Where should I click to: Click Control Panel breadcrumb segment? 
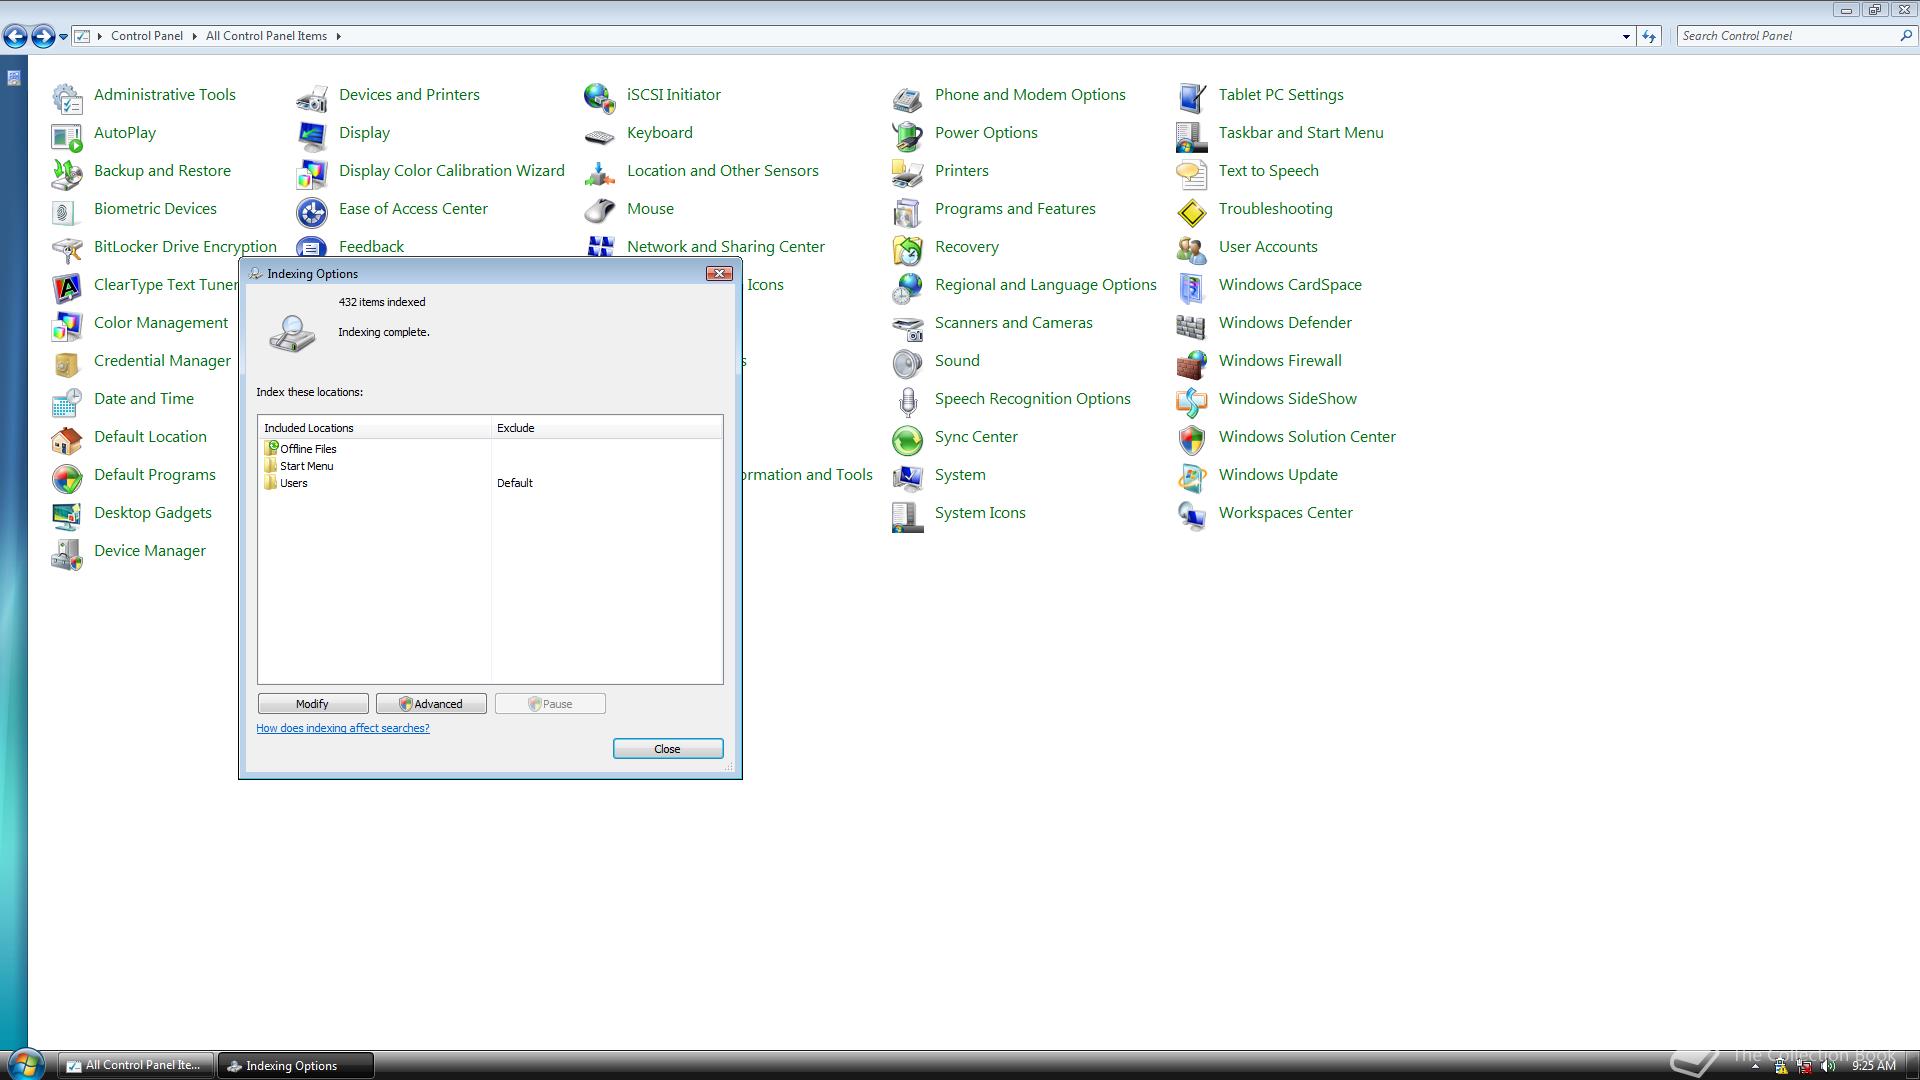click(146, 36)
